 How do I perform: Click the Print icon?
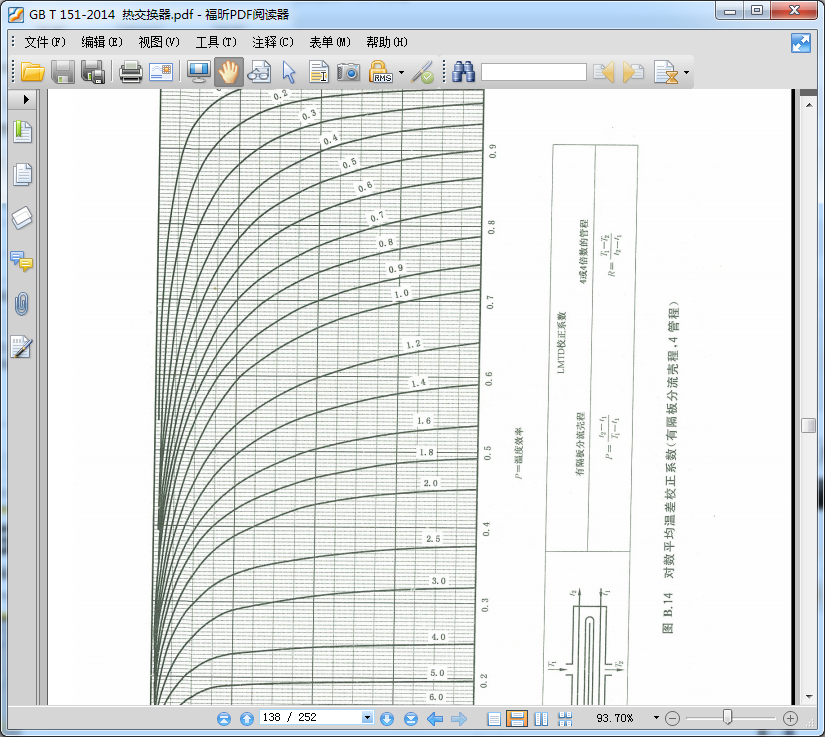[130, 72]
